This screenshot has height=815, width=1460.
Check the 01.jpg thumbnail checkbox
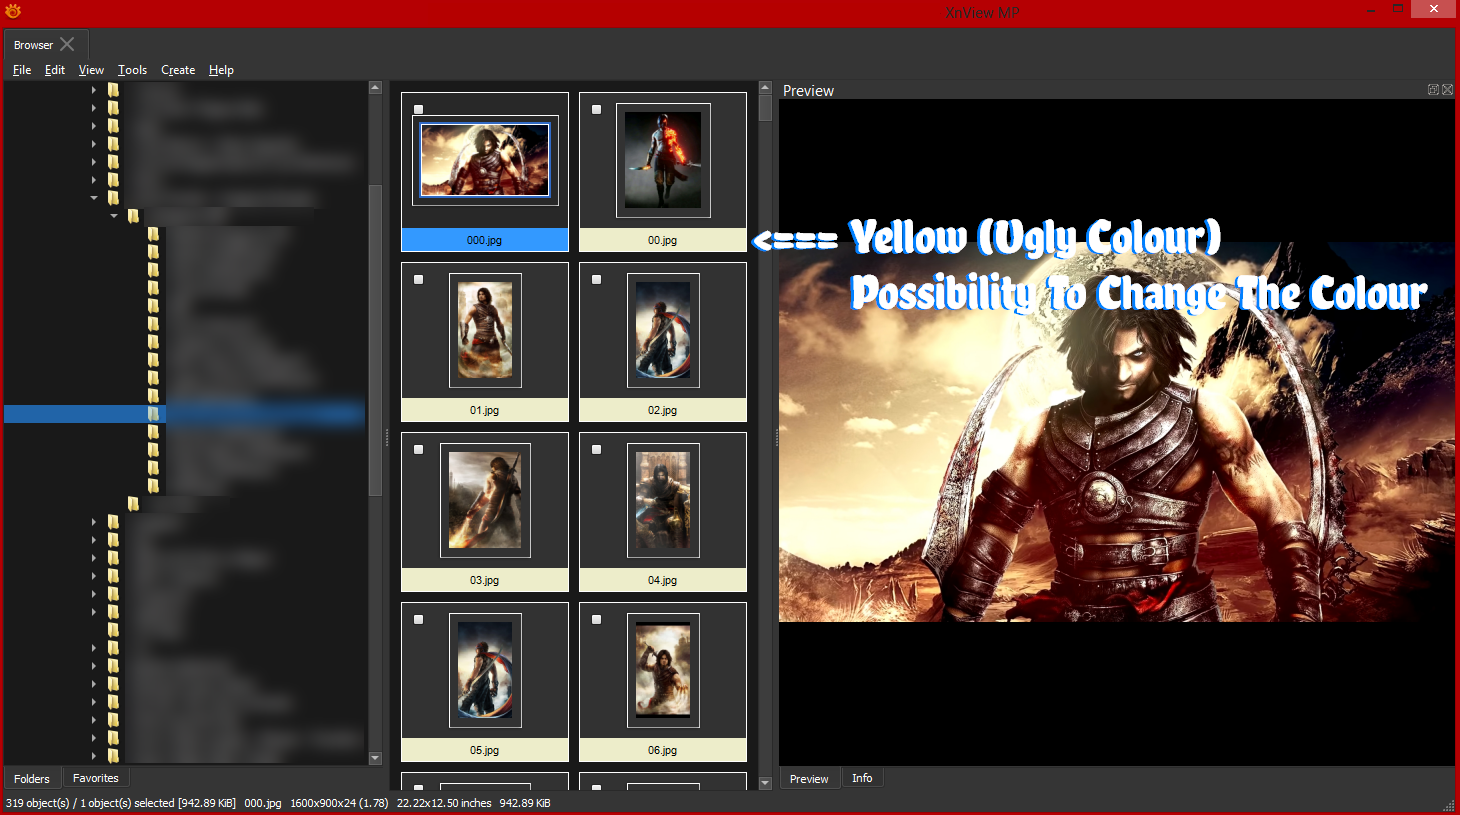(418, 280)
